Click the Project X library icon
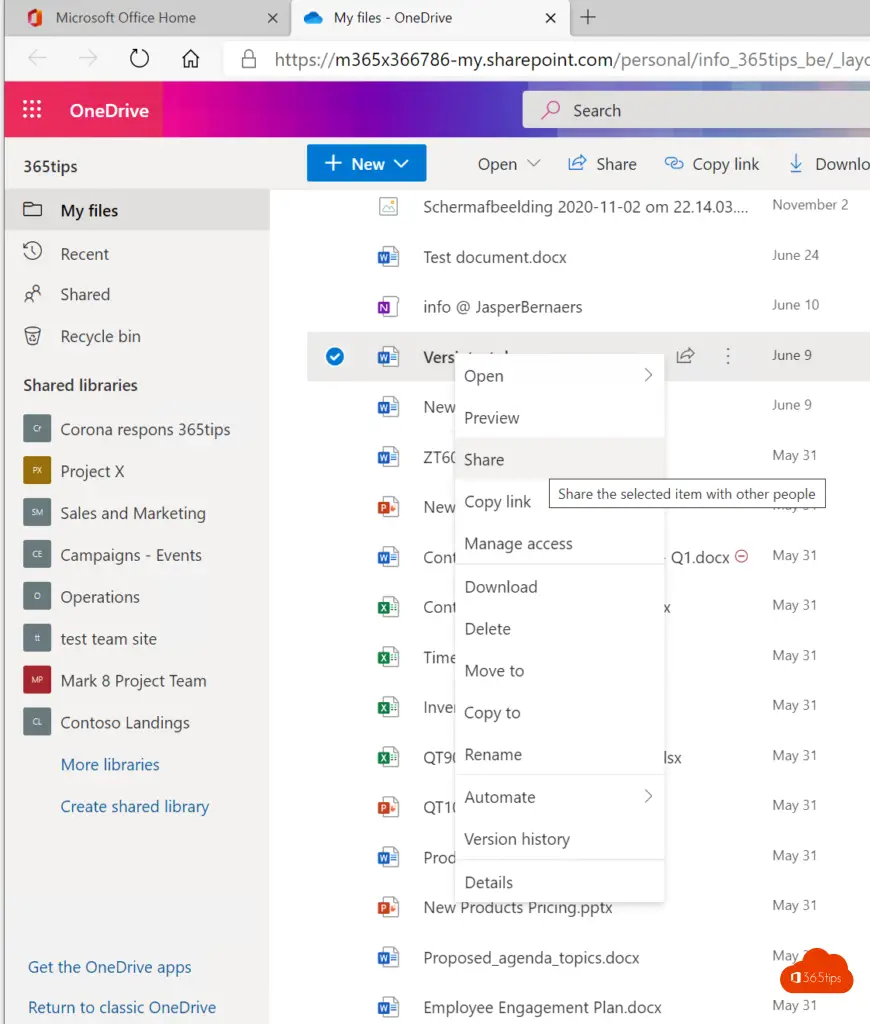The image size is (870, 1024). click(x=37, y=470)
